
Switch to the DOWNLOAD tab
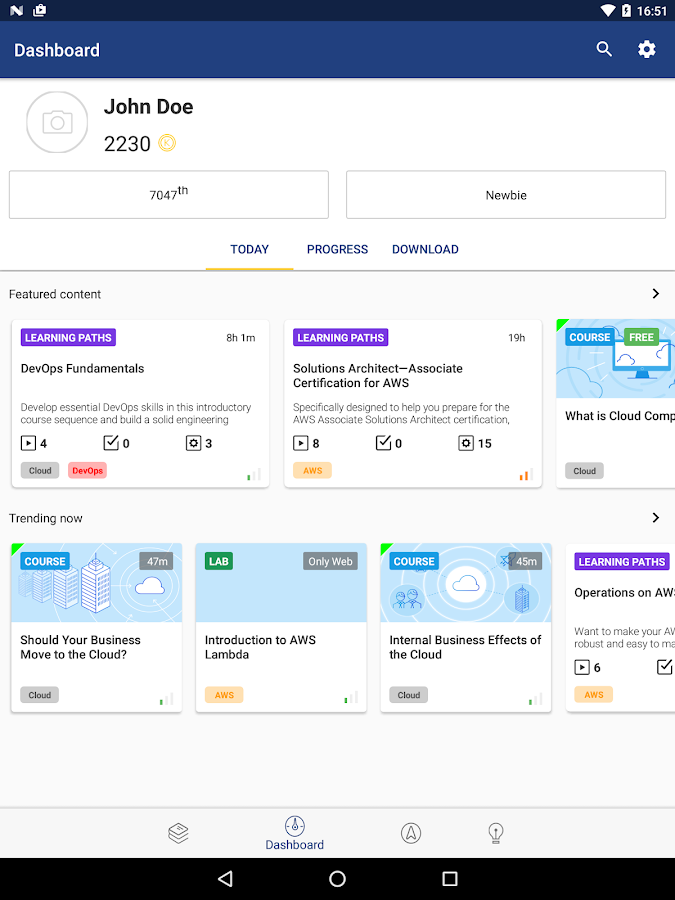tap(425, 249)
